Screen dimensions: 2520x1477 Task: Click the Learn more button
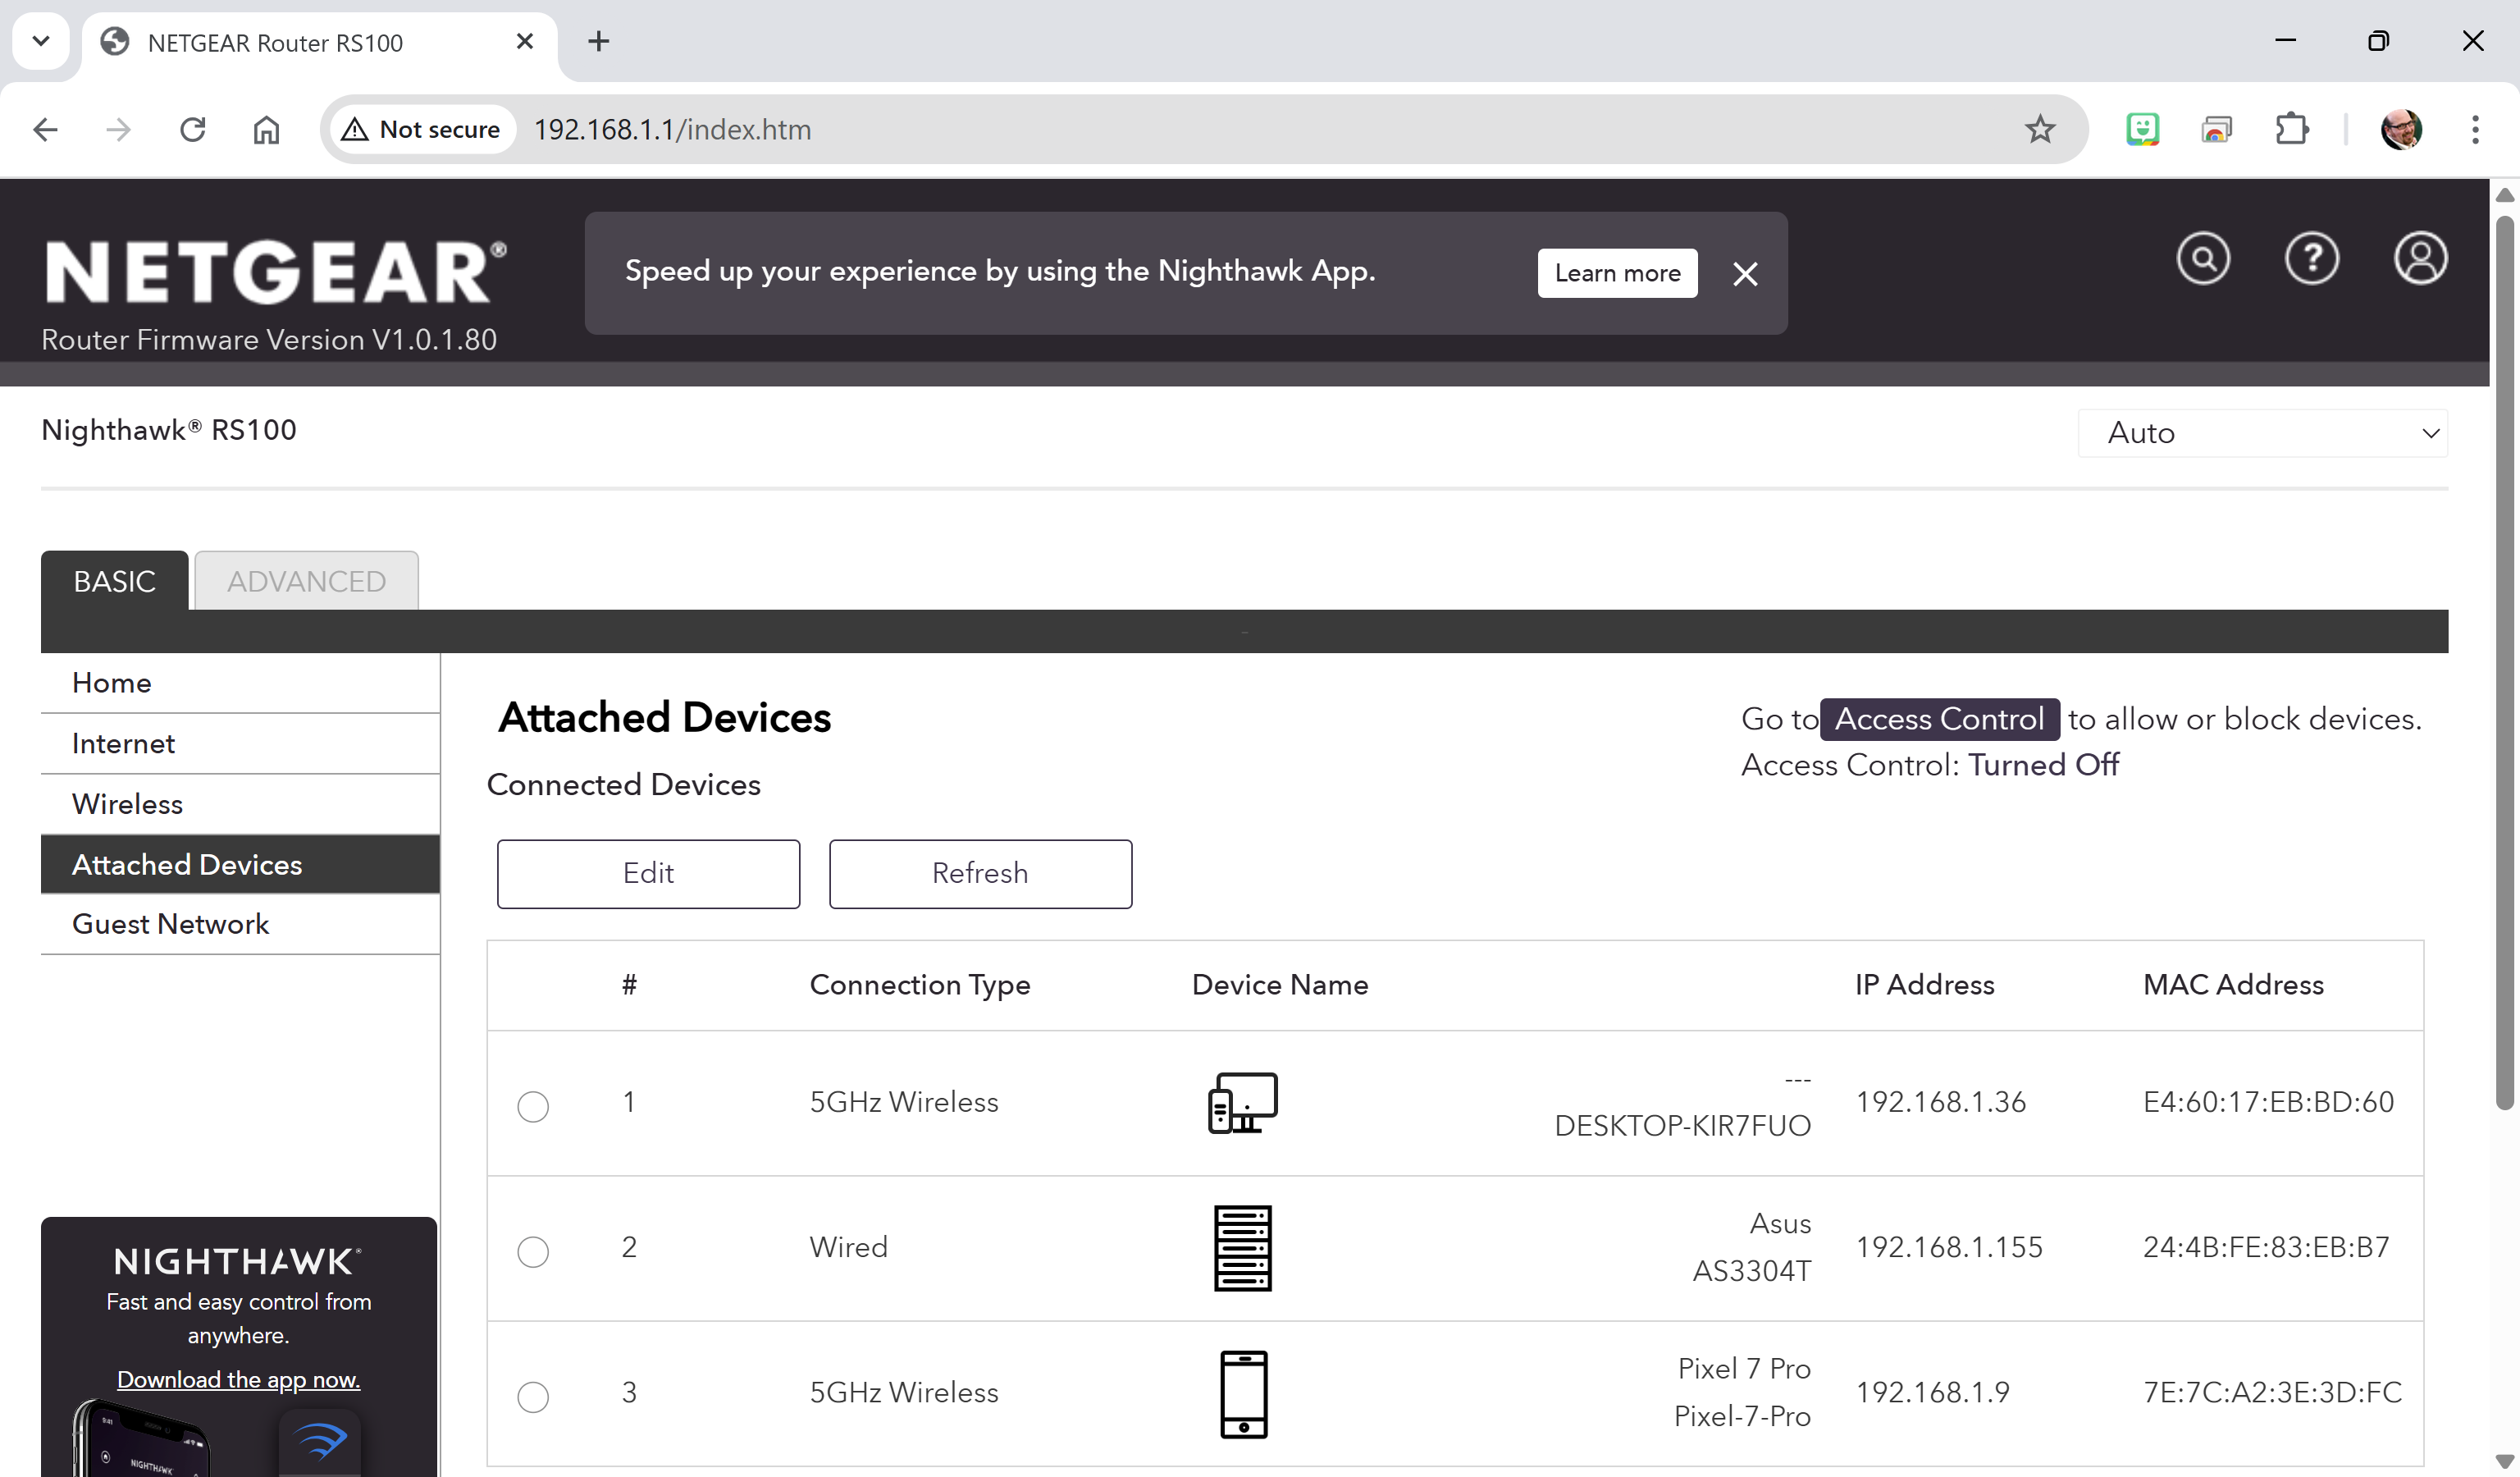pos(1617,273)
